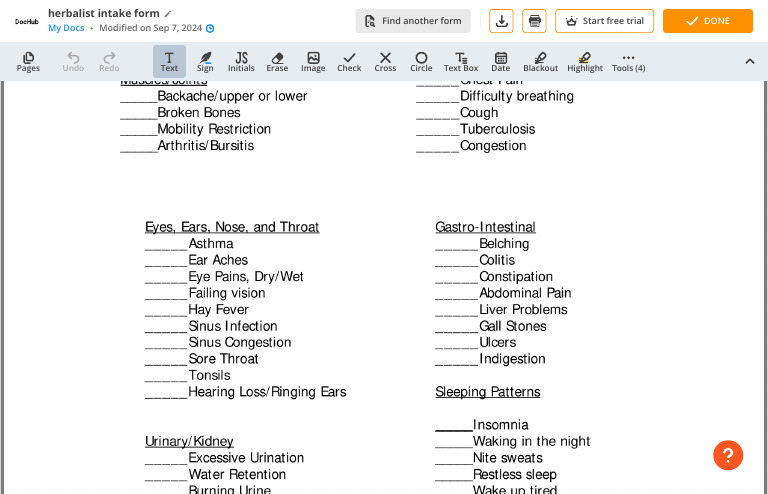768x494 pixels.
Task: Activate the Blackout tool
Action: pyautogui.click(x=540, y=62)
